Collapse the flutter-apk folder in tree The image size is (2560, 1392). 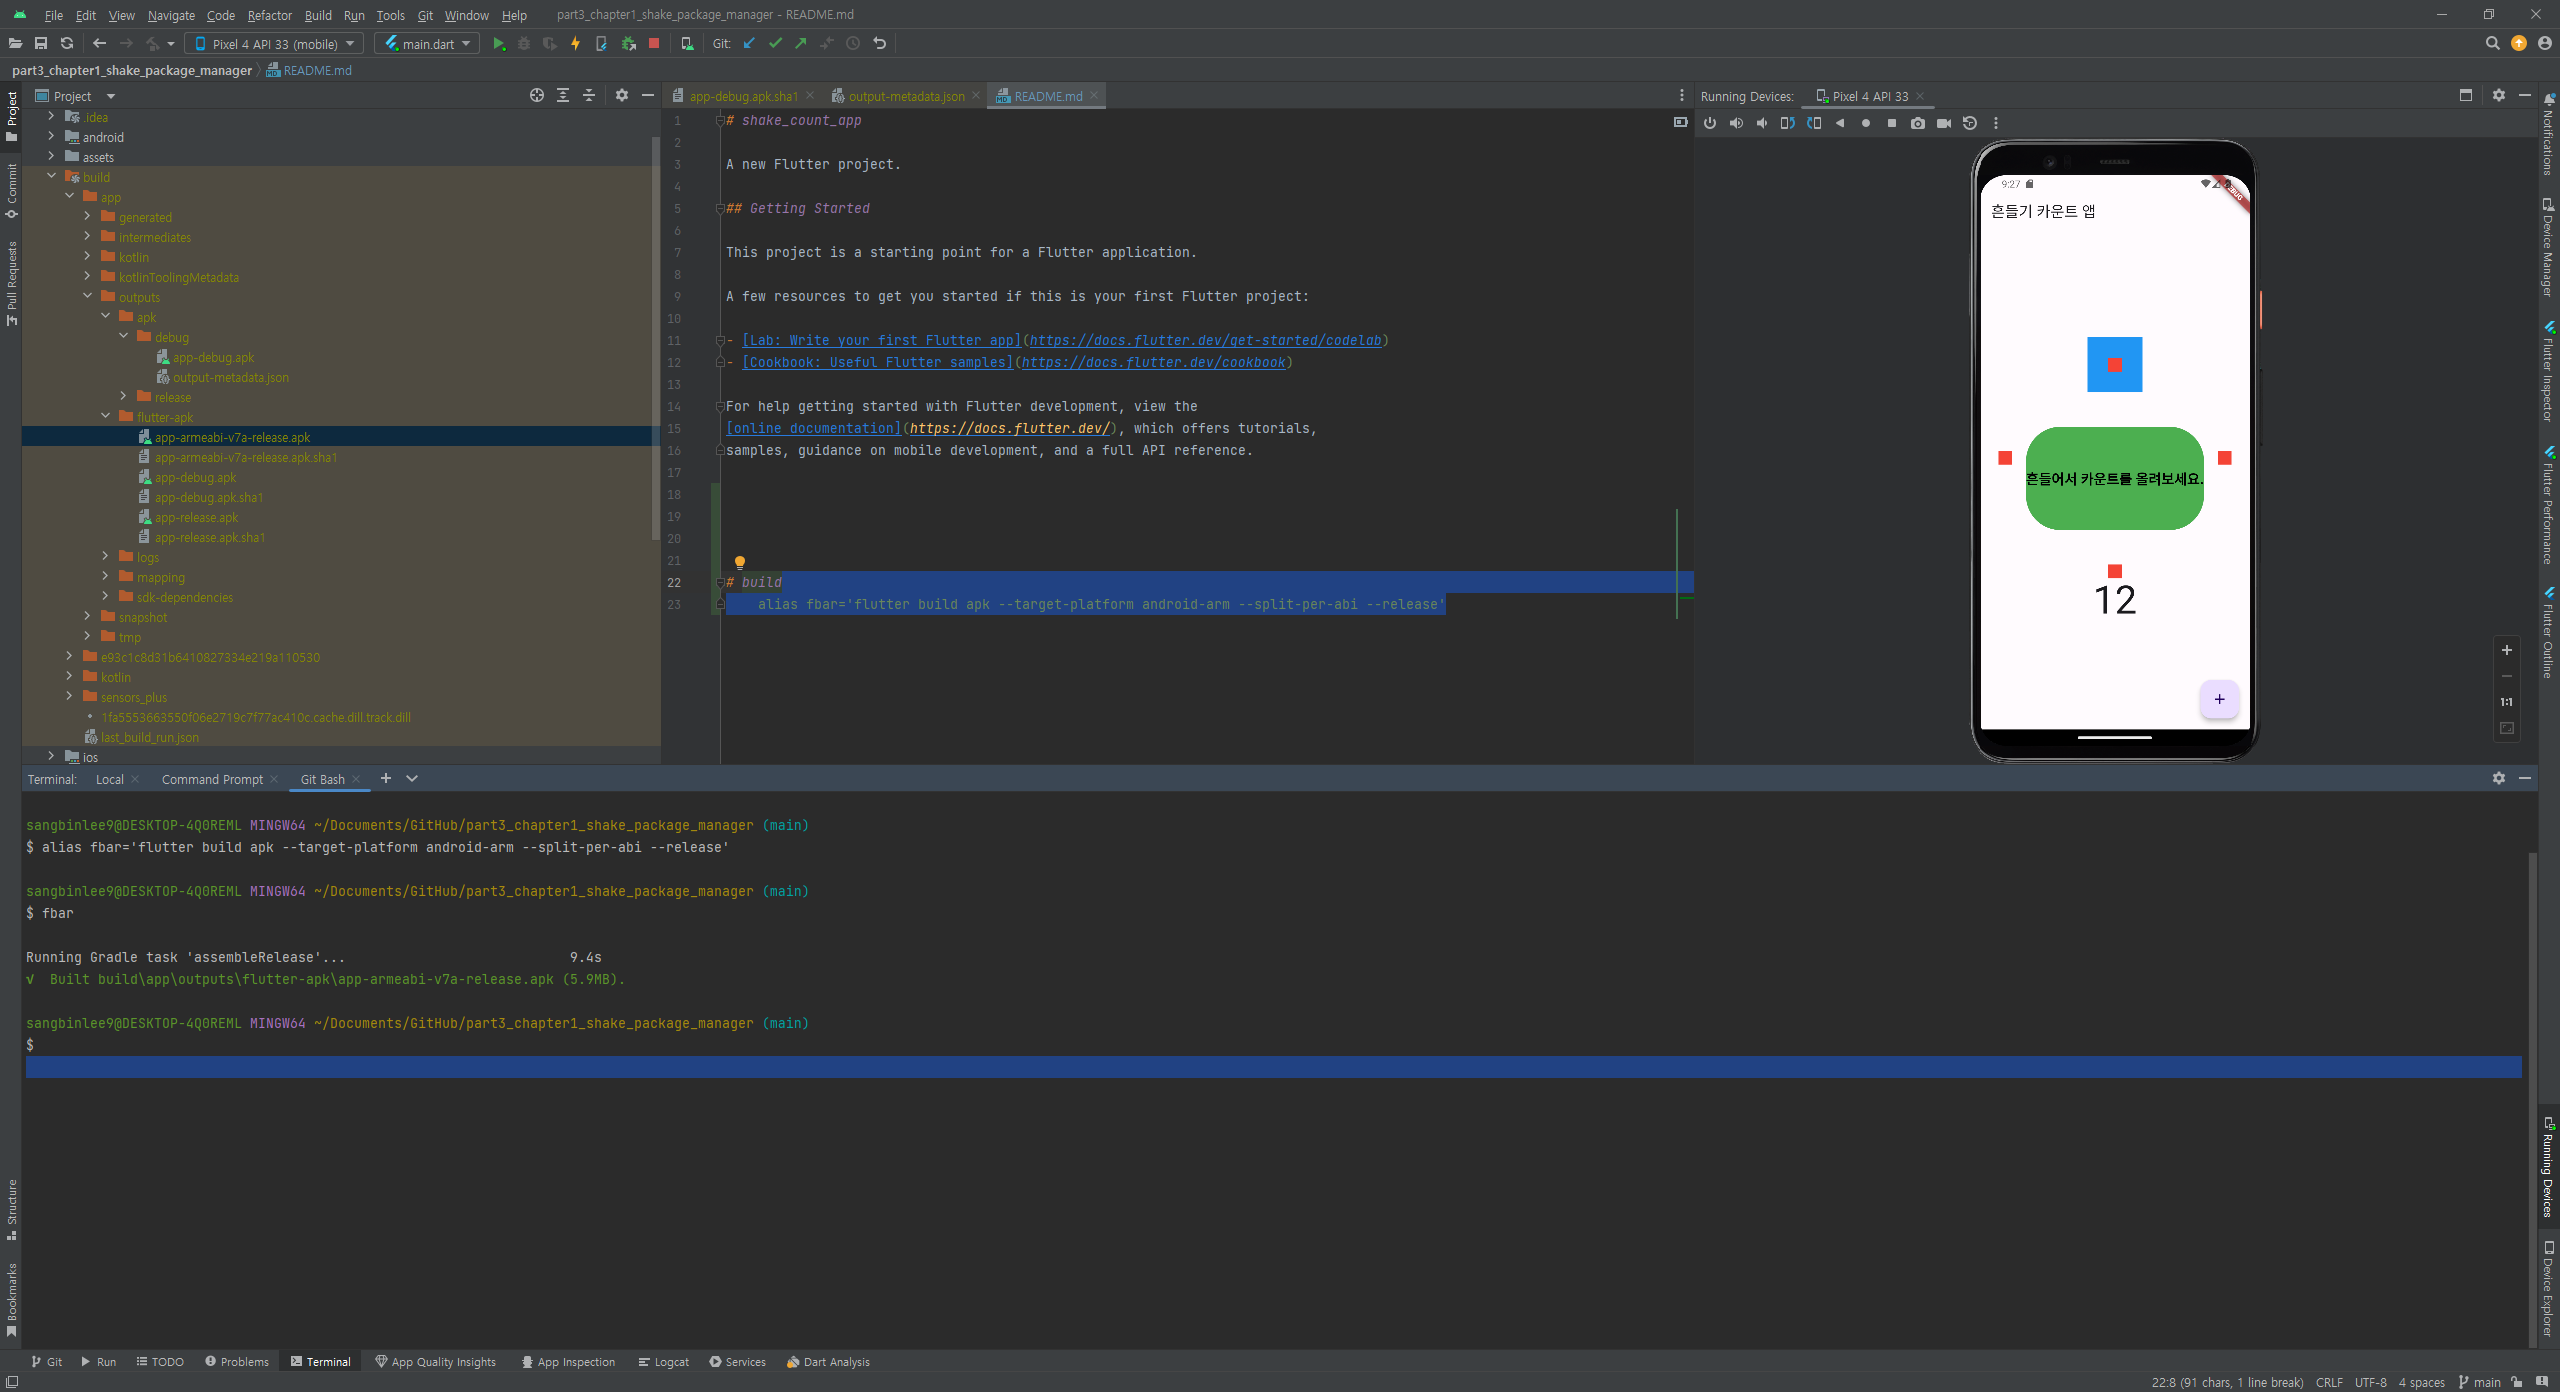pos(106,417)
